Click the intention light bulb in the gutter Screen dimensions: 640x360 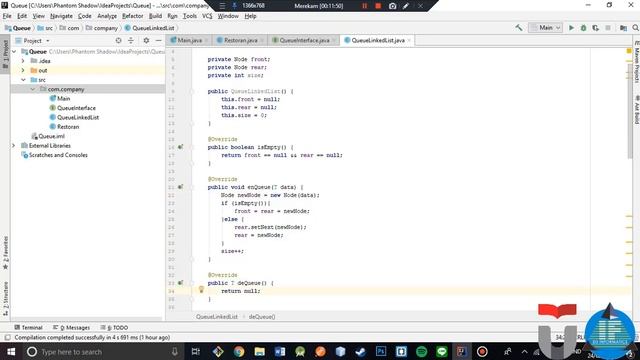[x=201, y=289]
